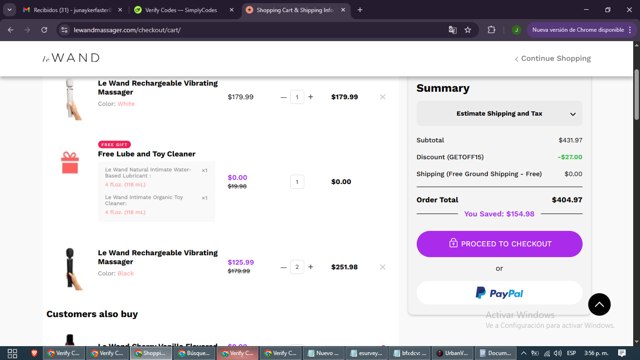The image size is (640, 360).
Task: Open the tab search chevron in Chrome
Action: [9, 10]
